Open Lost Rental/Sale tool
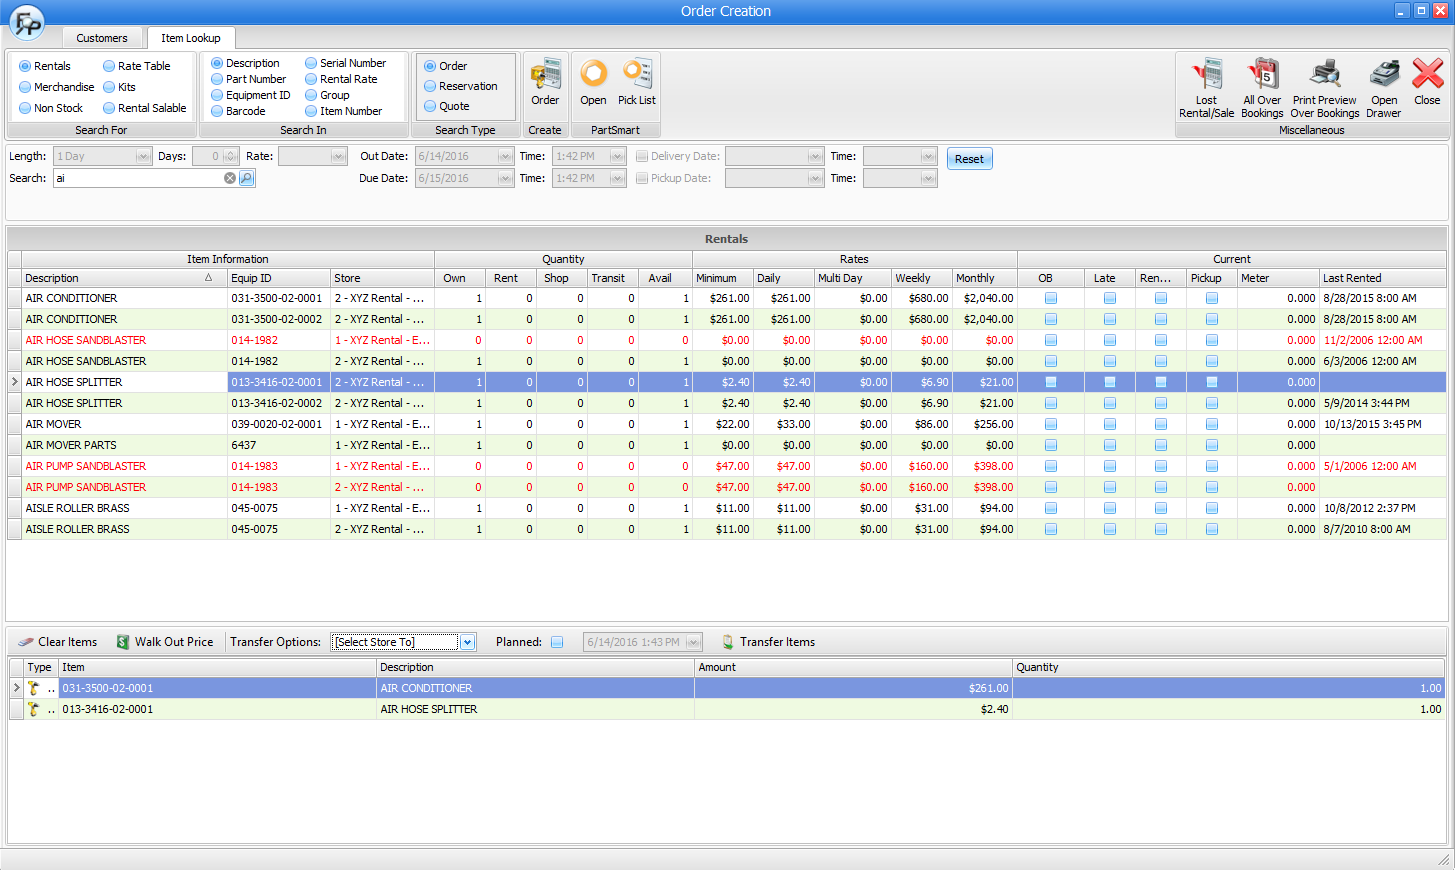 click(1206, 88)
